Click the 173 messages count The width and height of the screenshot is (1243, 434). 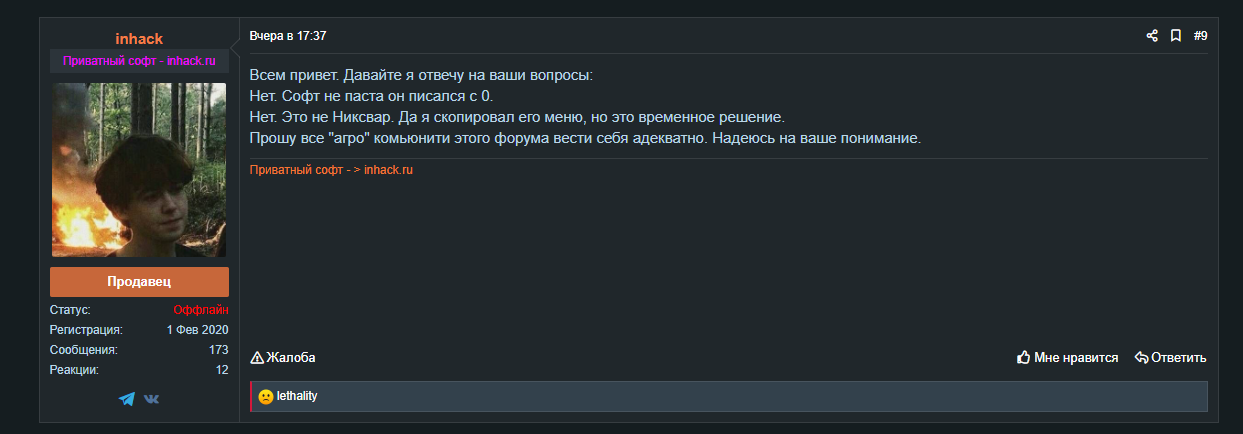pyautogui.click(x=219, y=350)
